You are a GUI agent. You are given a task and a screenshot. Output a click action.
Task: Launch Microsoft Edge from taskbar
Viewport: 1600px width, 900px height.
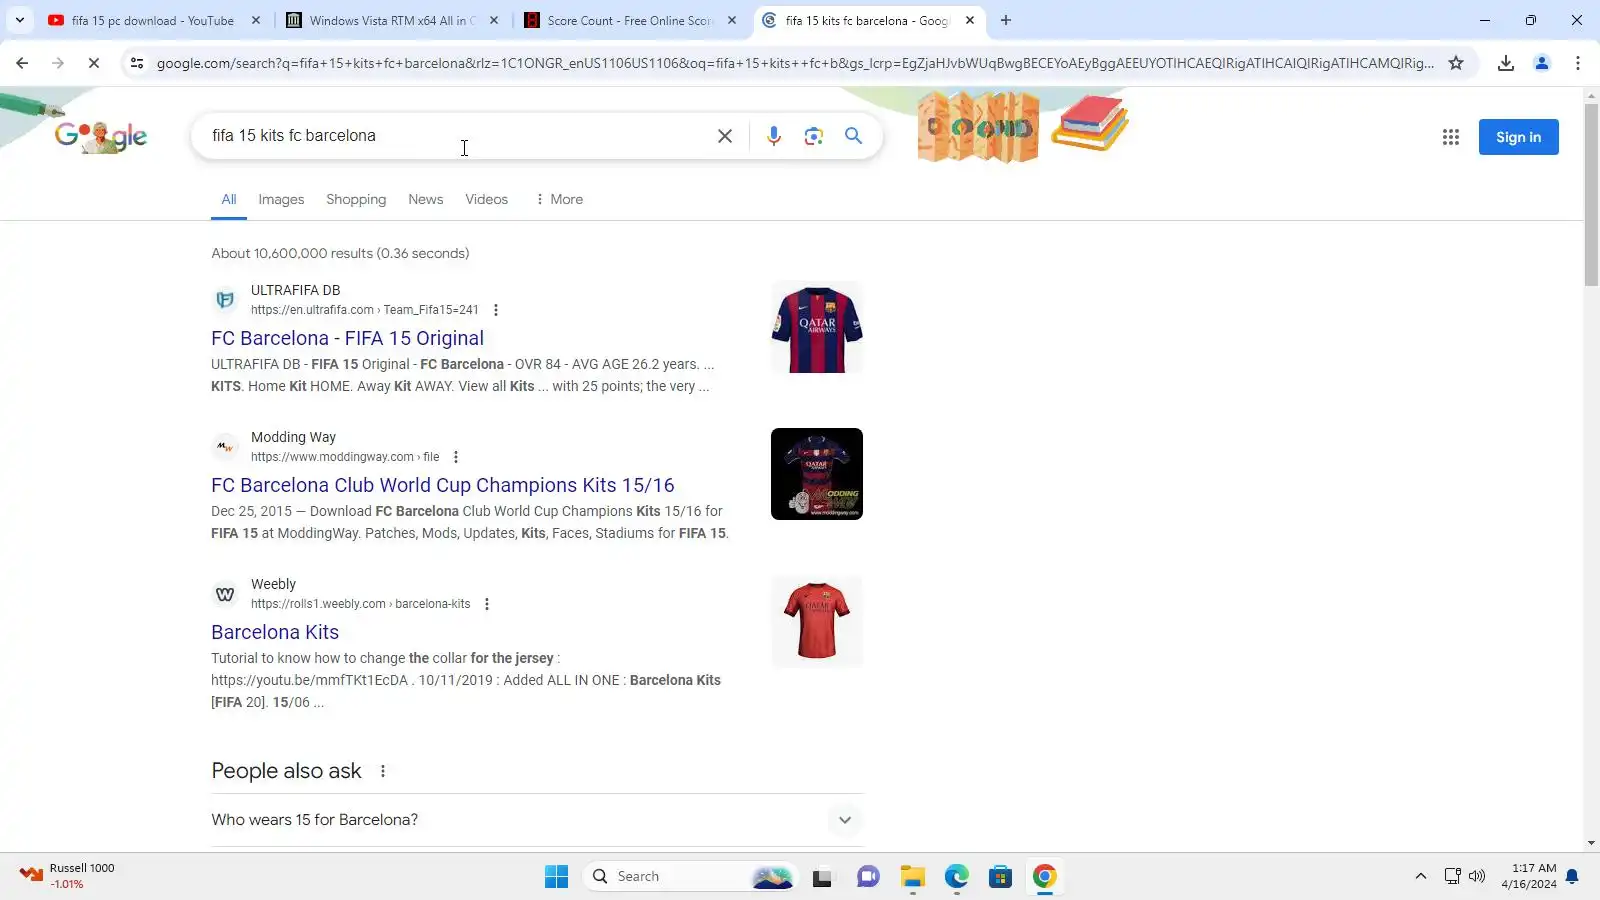point(957,877)
